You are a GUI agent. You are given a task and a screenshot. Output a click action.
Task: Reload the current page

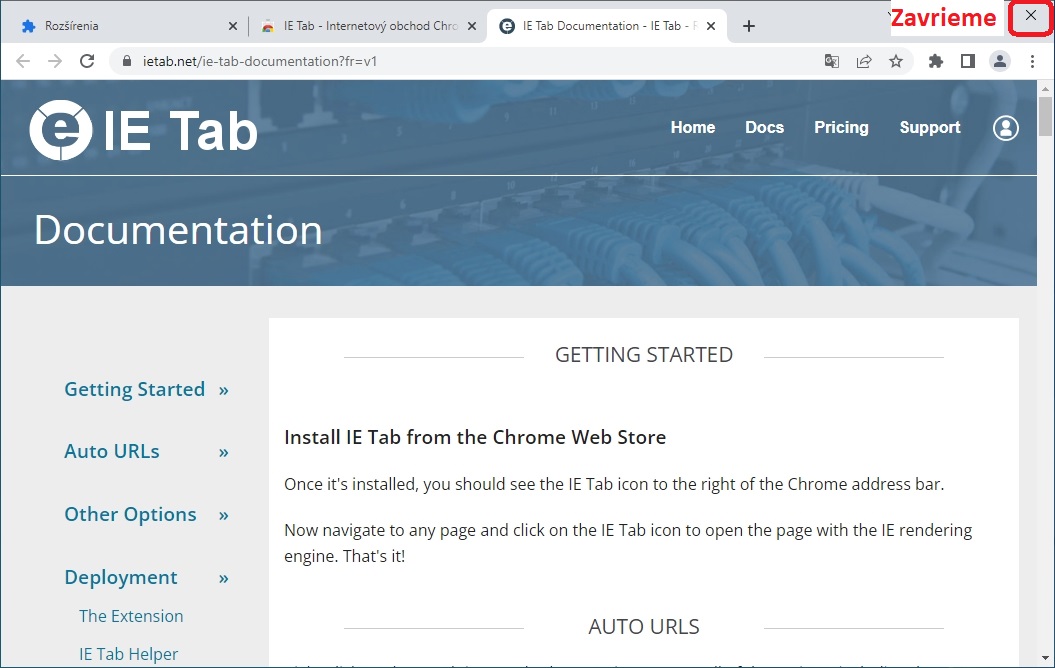click(x=87, y=61)
